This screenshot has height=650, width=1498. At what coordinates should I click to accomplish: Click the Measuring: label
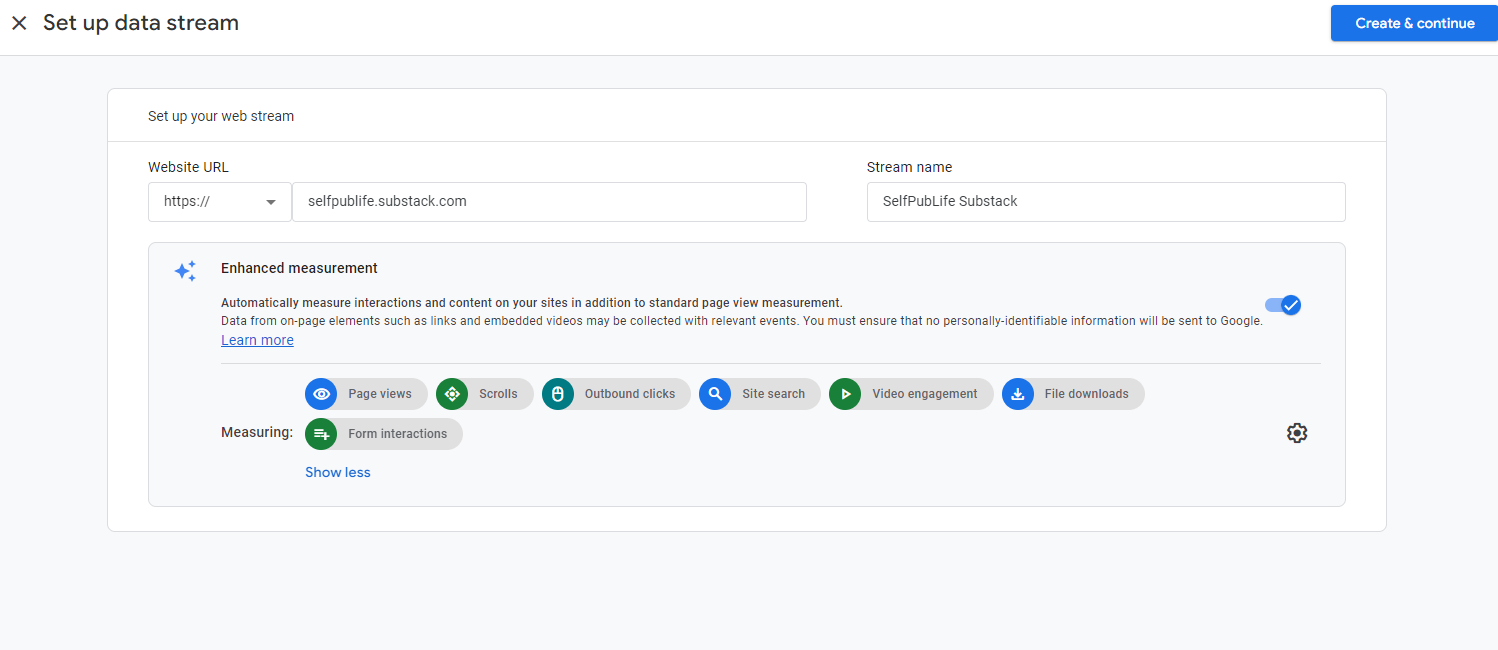tap(257, 433)
